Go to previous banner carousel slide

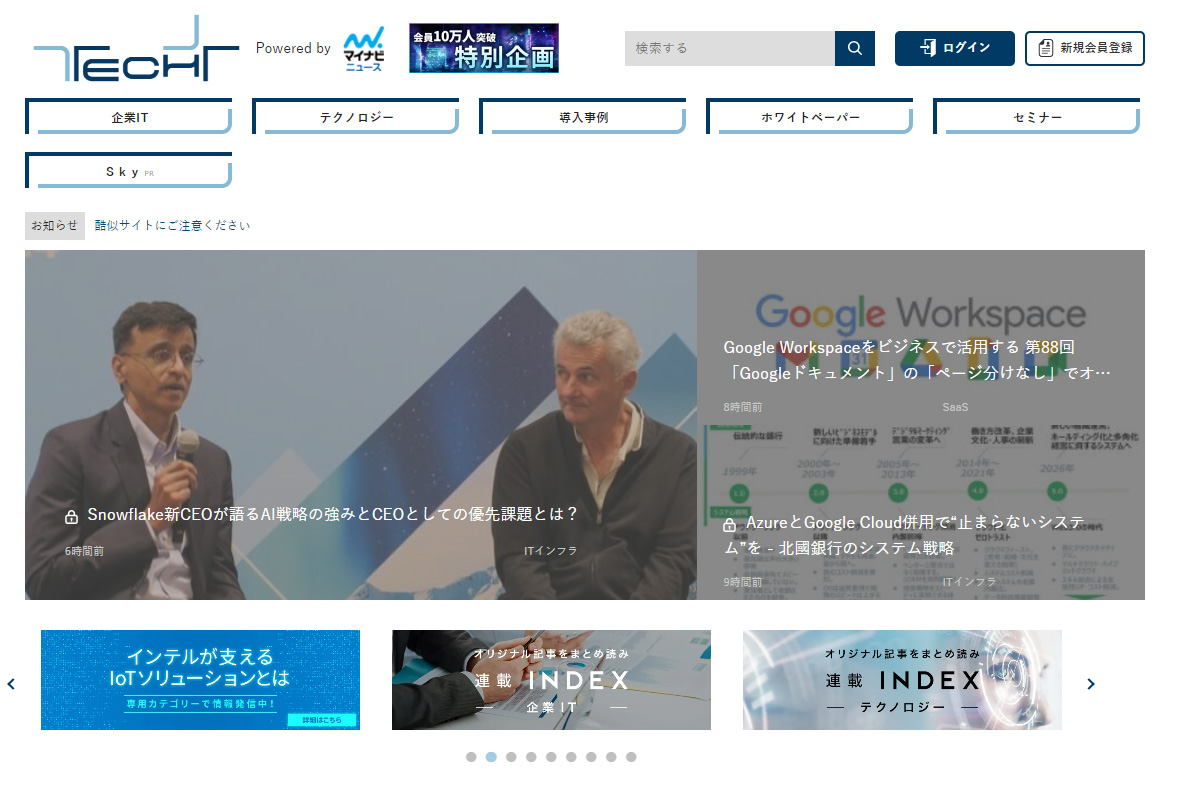(11, 684)
